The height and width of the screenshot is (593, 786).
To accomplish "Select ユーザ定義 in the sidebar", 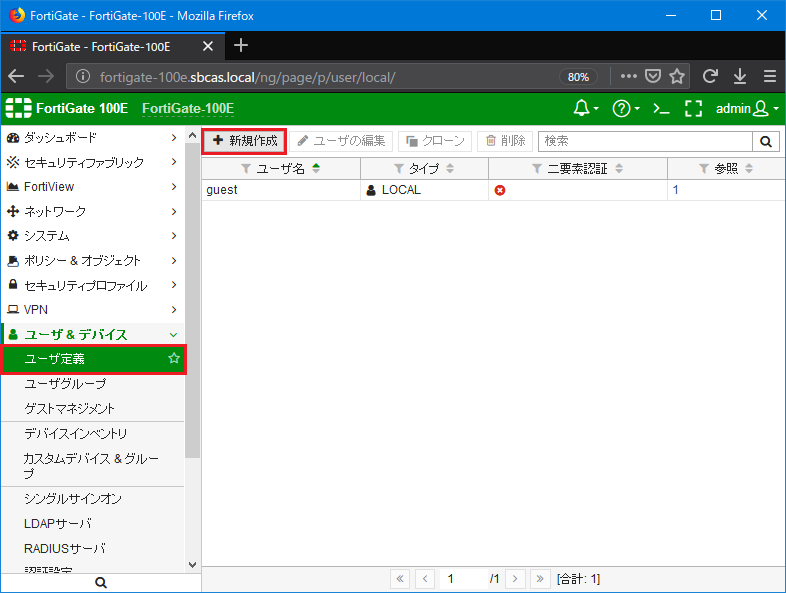I will 93,359.
